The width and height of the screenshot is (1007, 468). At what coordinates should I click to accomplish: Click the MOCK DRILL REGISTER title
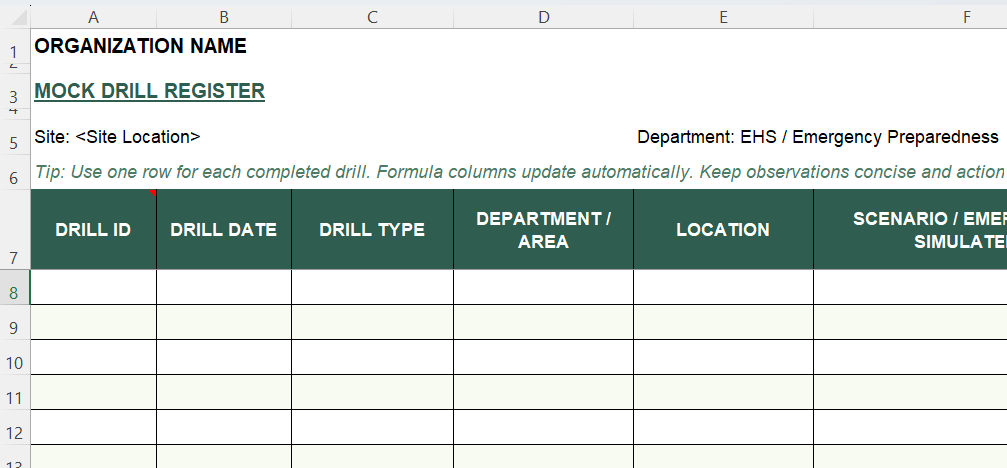149,91
